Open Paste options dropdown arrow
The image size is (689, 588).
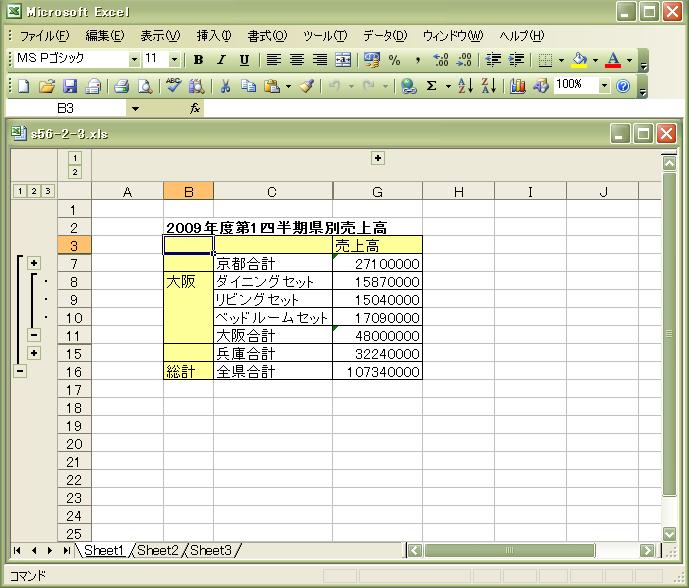point(288,87)
